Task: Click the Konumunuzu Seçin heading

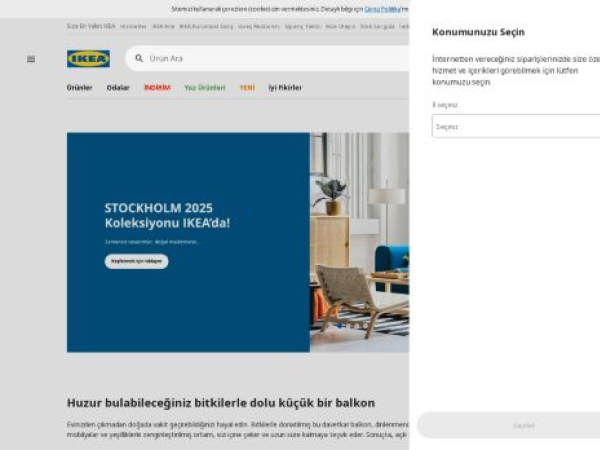Action: (478, 32)
